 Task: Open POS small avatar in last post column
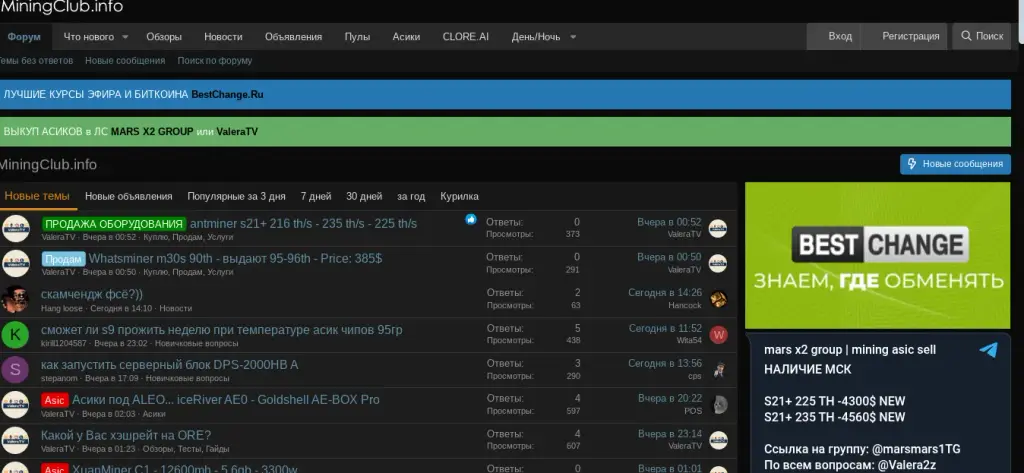(718, 405)
